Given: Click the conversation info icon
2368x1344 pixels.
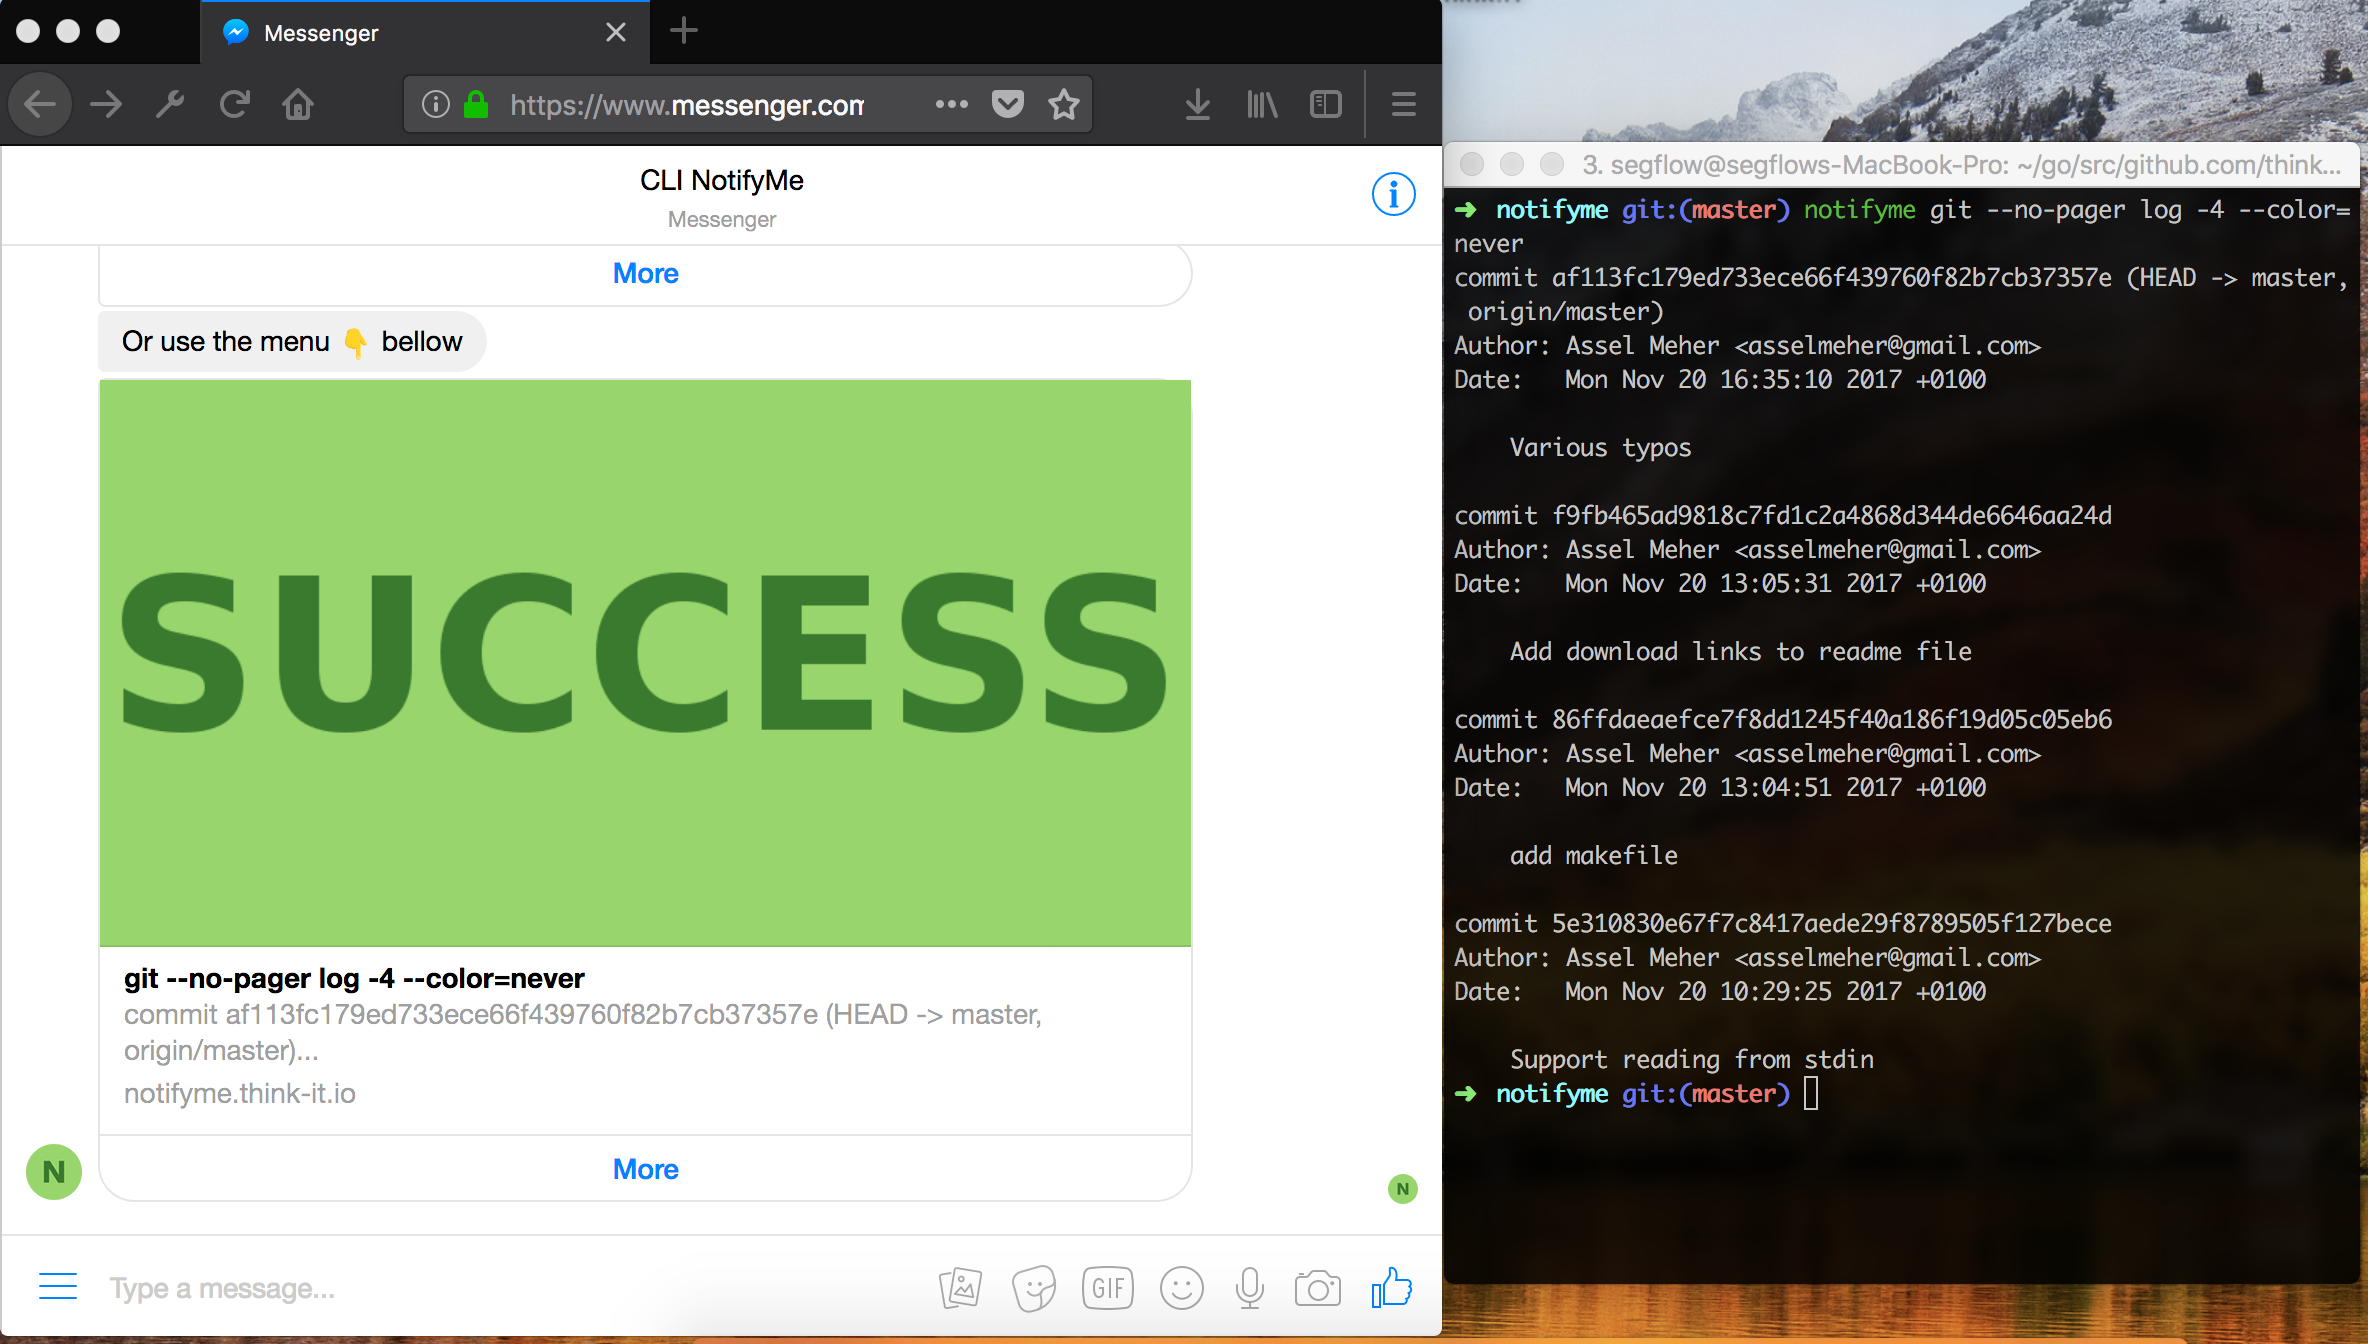Looking at the screenshot, I should pyautogui.click(x=1393, y=194).
